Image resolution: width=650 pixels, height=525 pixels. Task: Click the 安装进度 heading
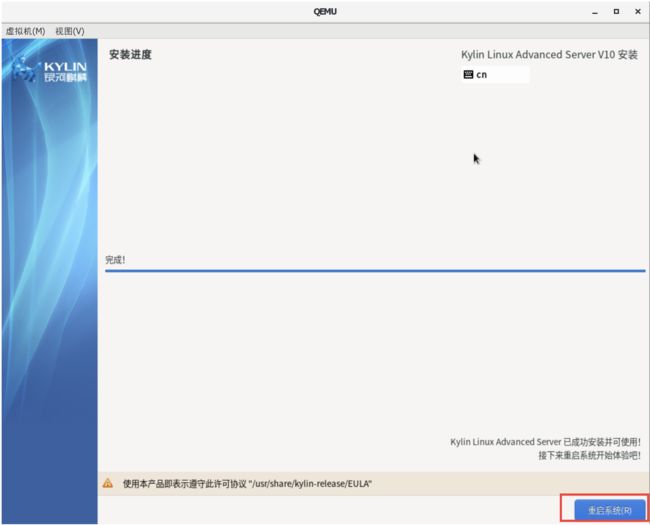[130, 55]
